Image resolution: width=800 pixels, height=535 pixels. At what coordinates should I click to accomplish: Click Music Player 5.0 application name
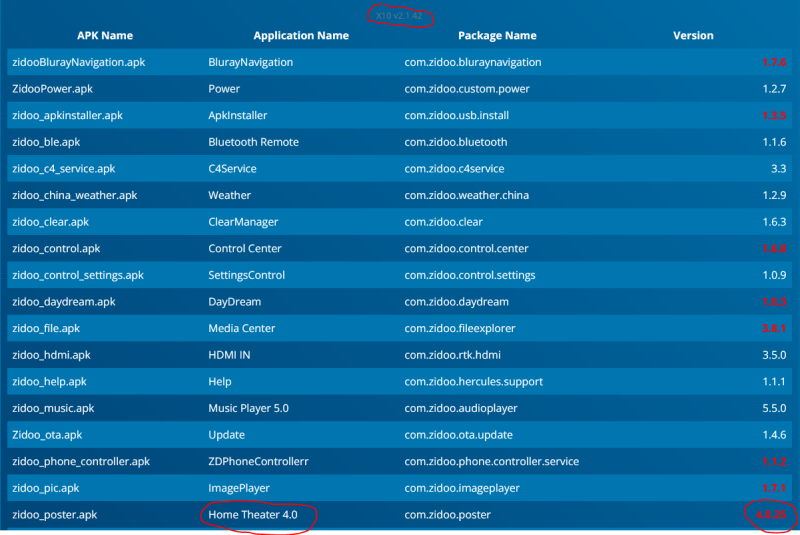tap(248, 408)
